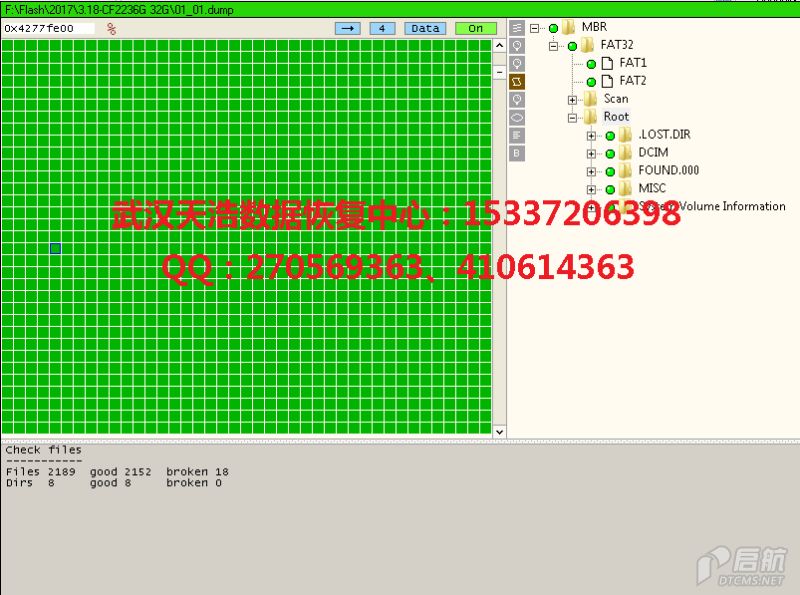Click the eye-shaped icon in vertical toolbar
Viewport: 800px width, 595px height.
pos(517,117)
